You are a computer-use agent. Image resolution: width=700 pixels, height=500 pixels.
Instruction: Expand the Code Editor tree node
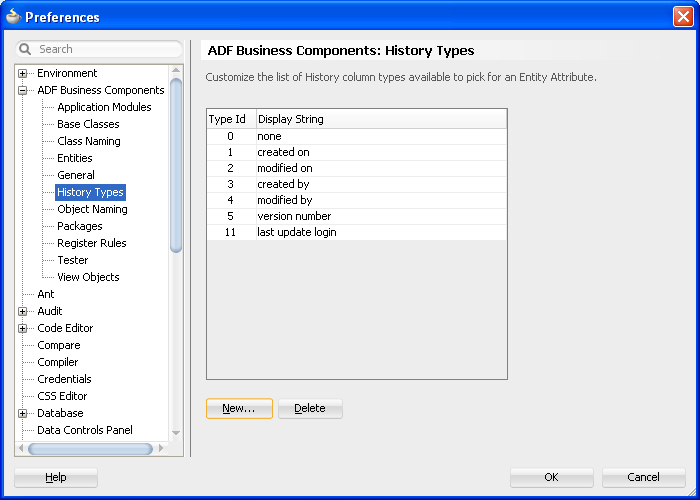22,329
